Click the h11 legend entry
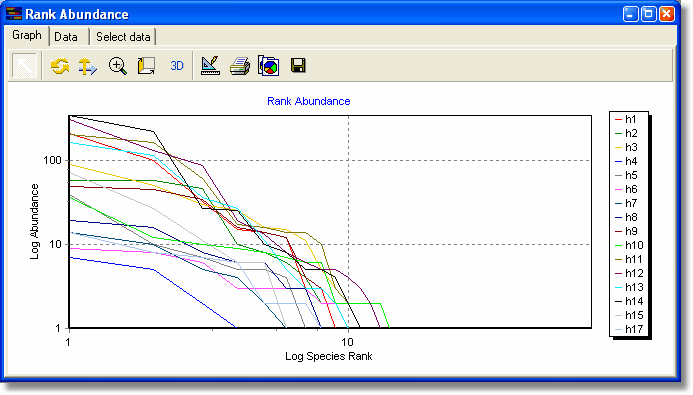The width and height of the screenshot is (693, 395). 629,259
